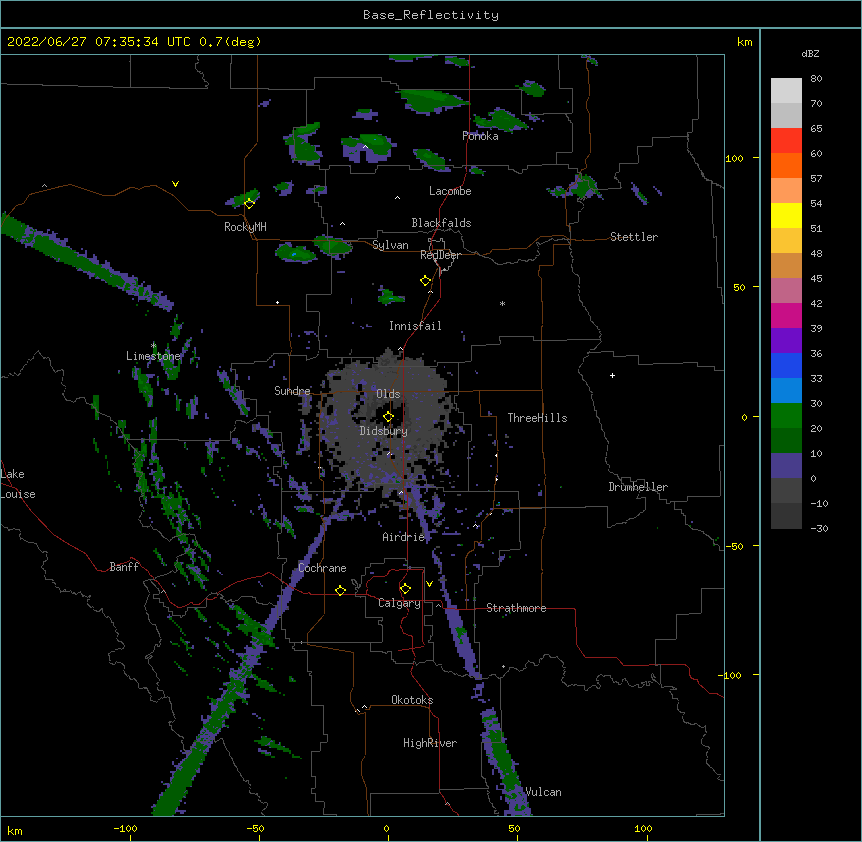This screenshot has height=842, width=862.
Task: Click the red 65 dBZ legend swatch
Action: pyautogui.click(x=786, y=140)
